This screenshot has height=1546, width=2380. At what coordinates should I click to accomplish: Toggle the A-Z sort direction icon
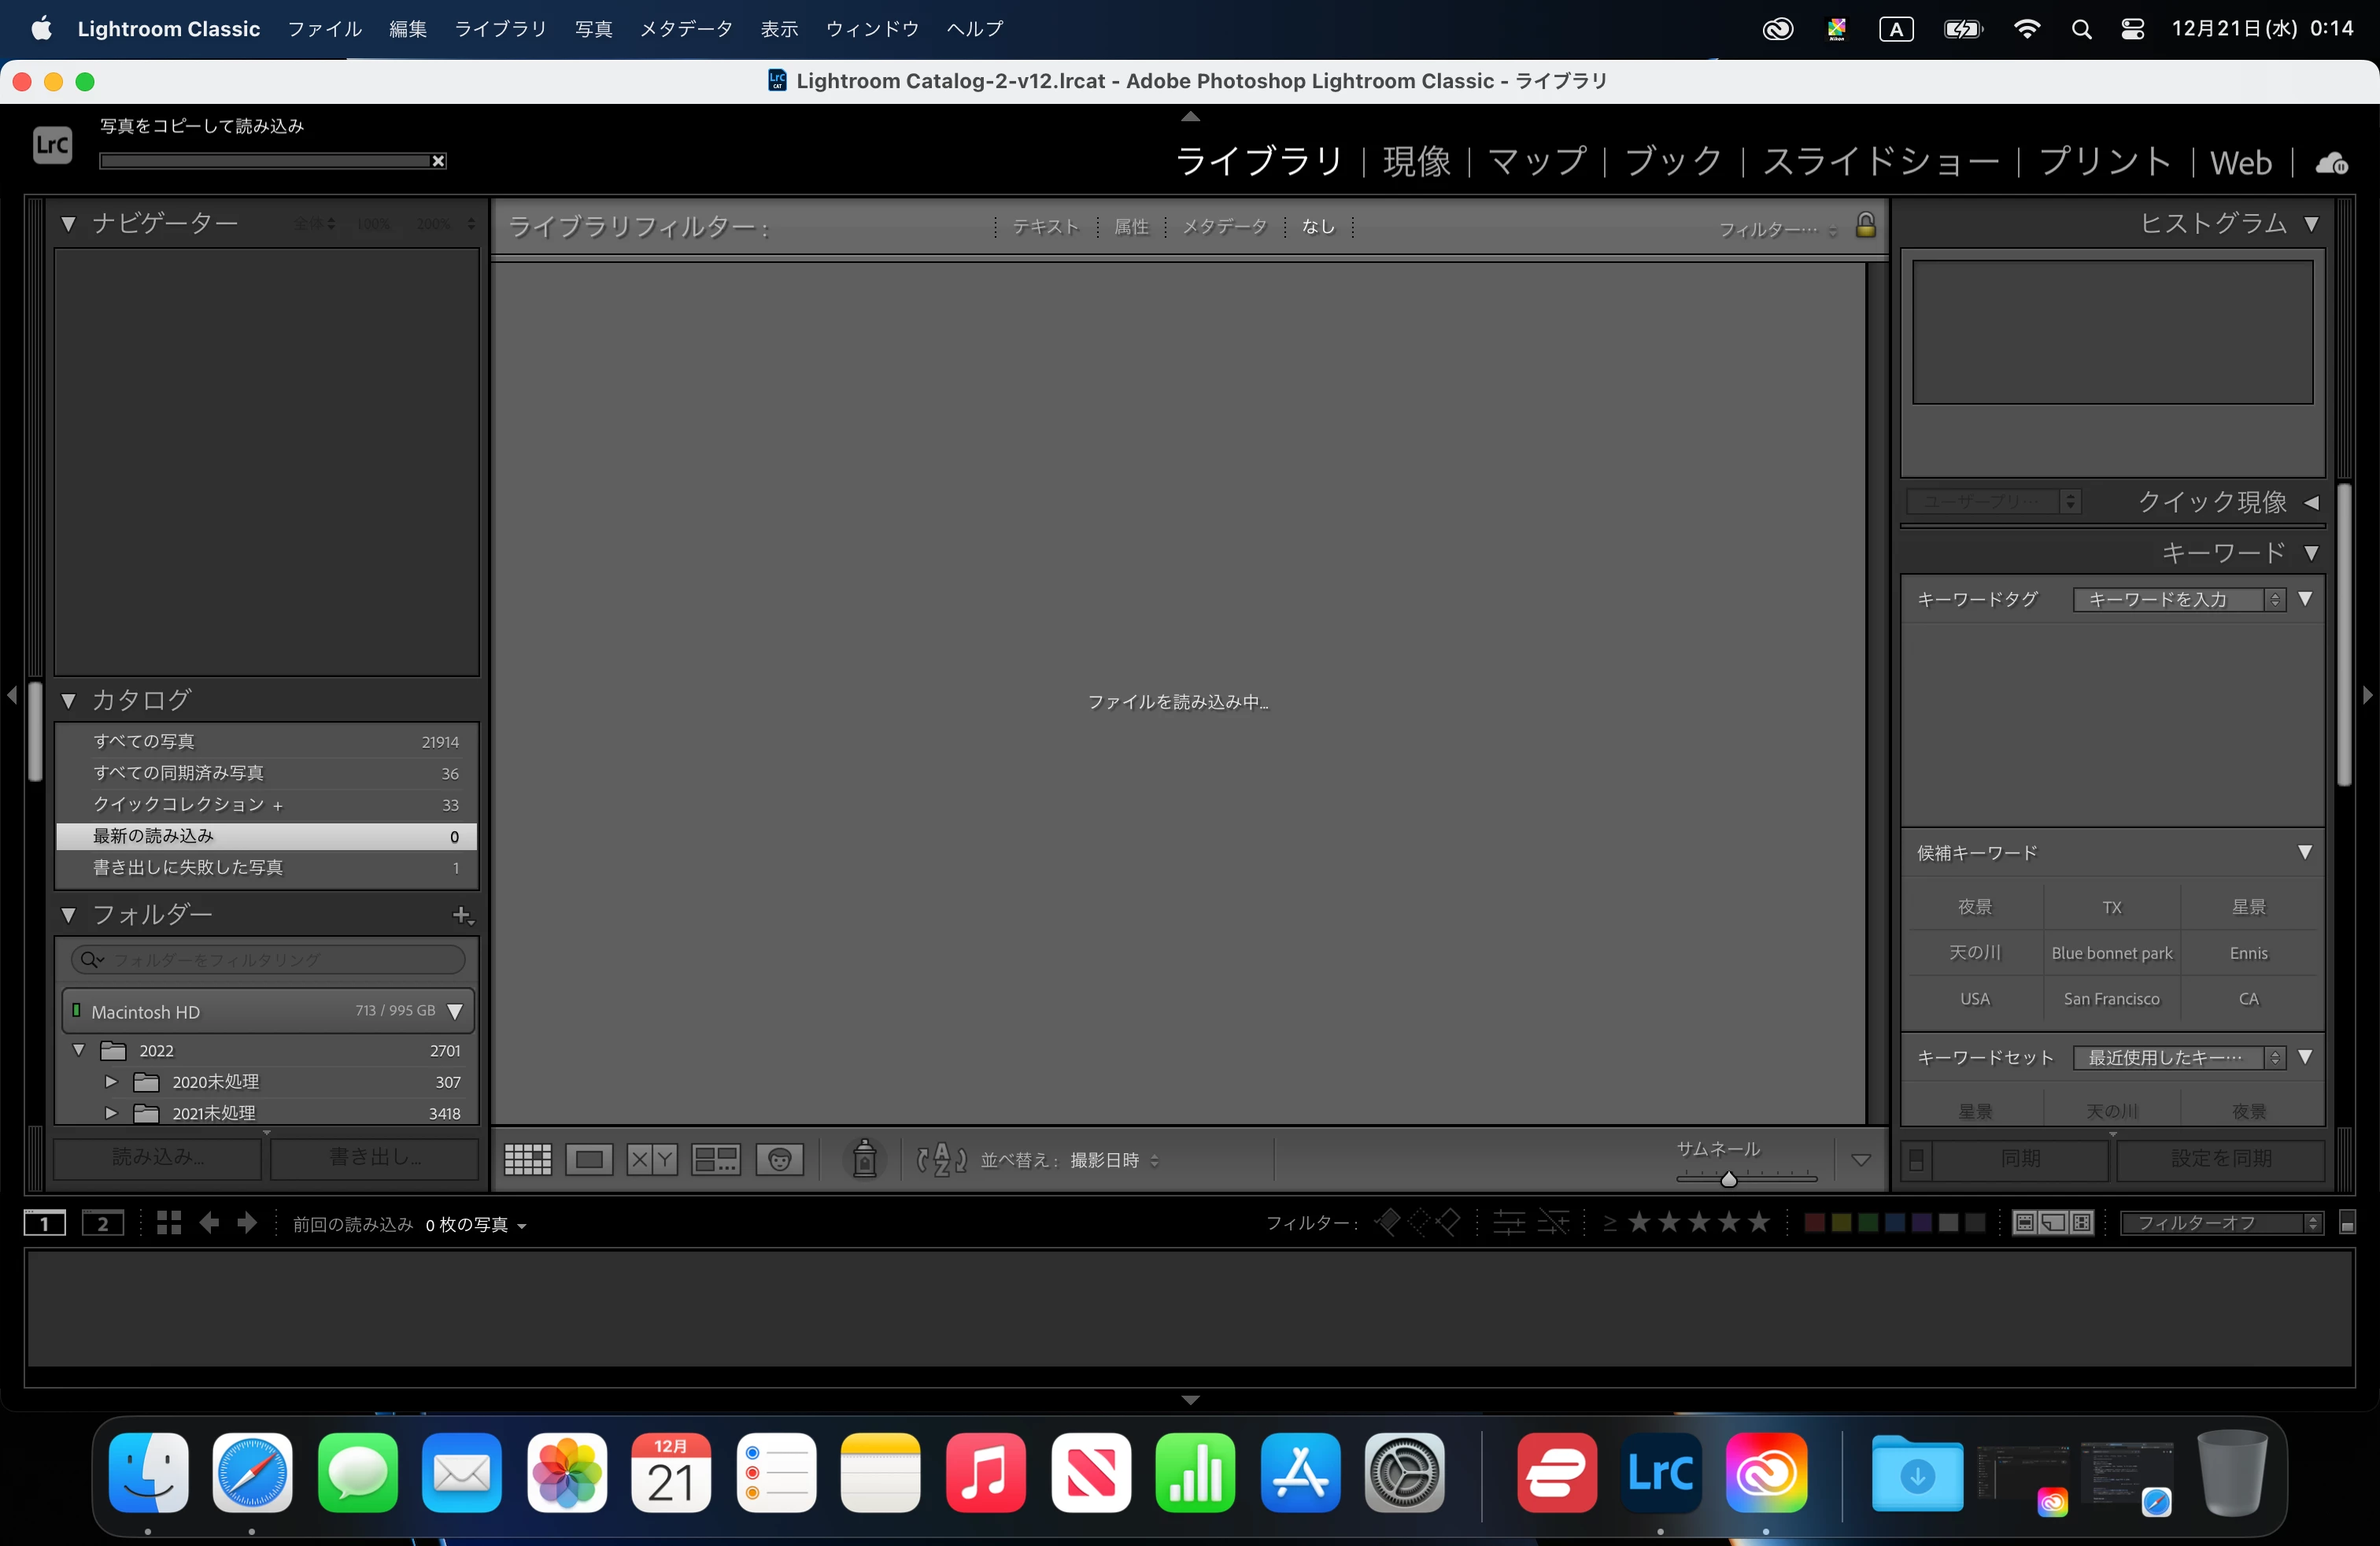941,1160
